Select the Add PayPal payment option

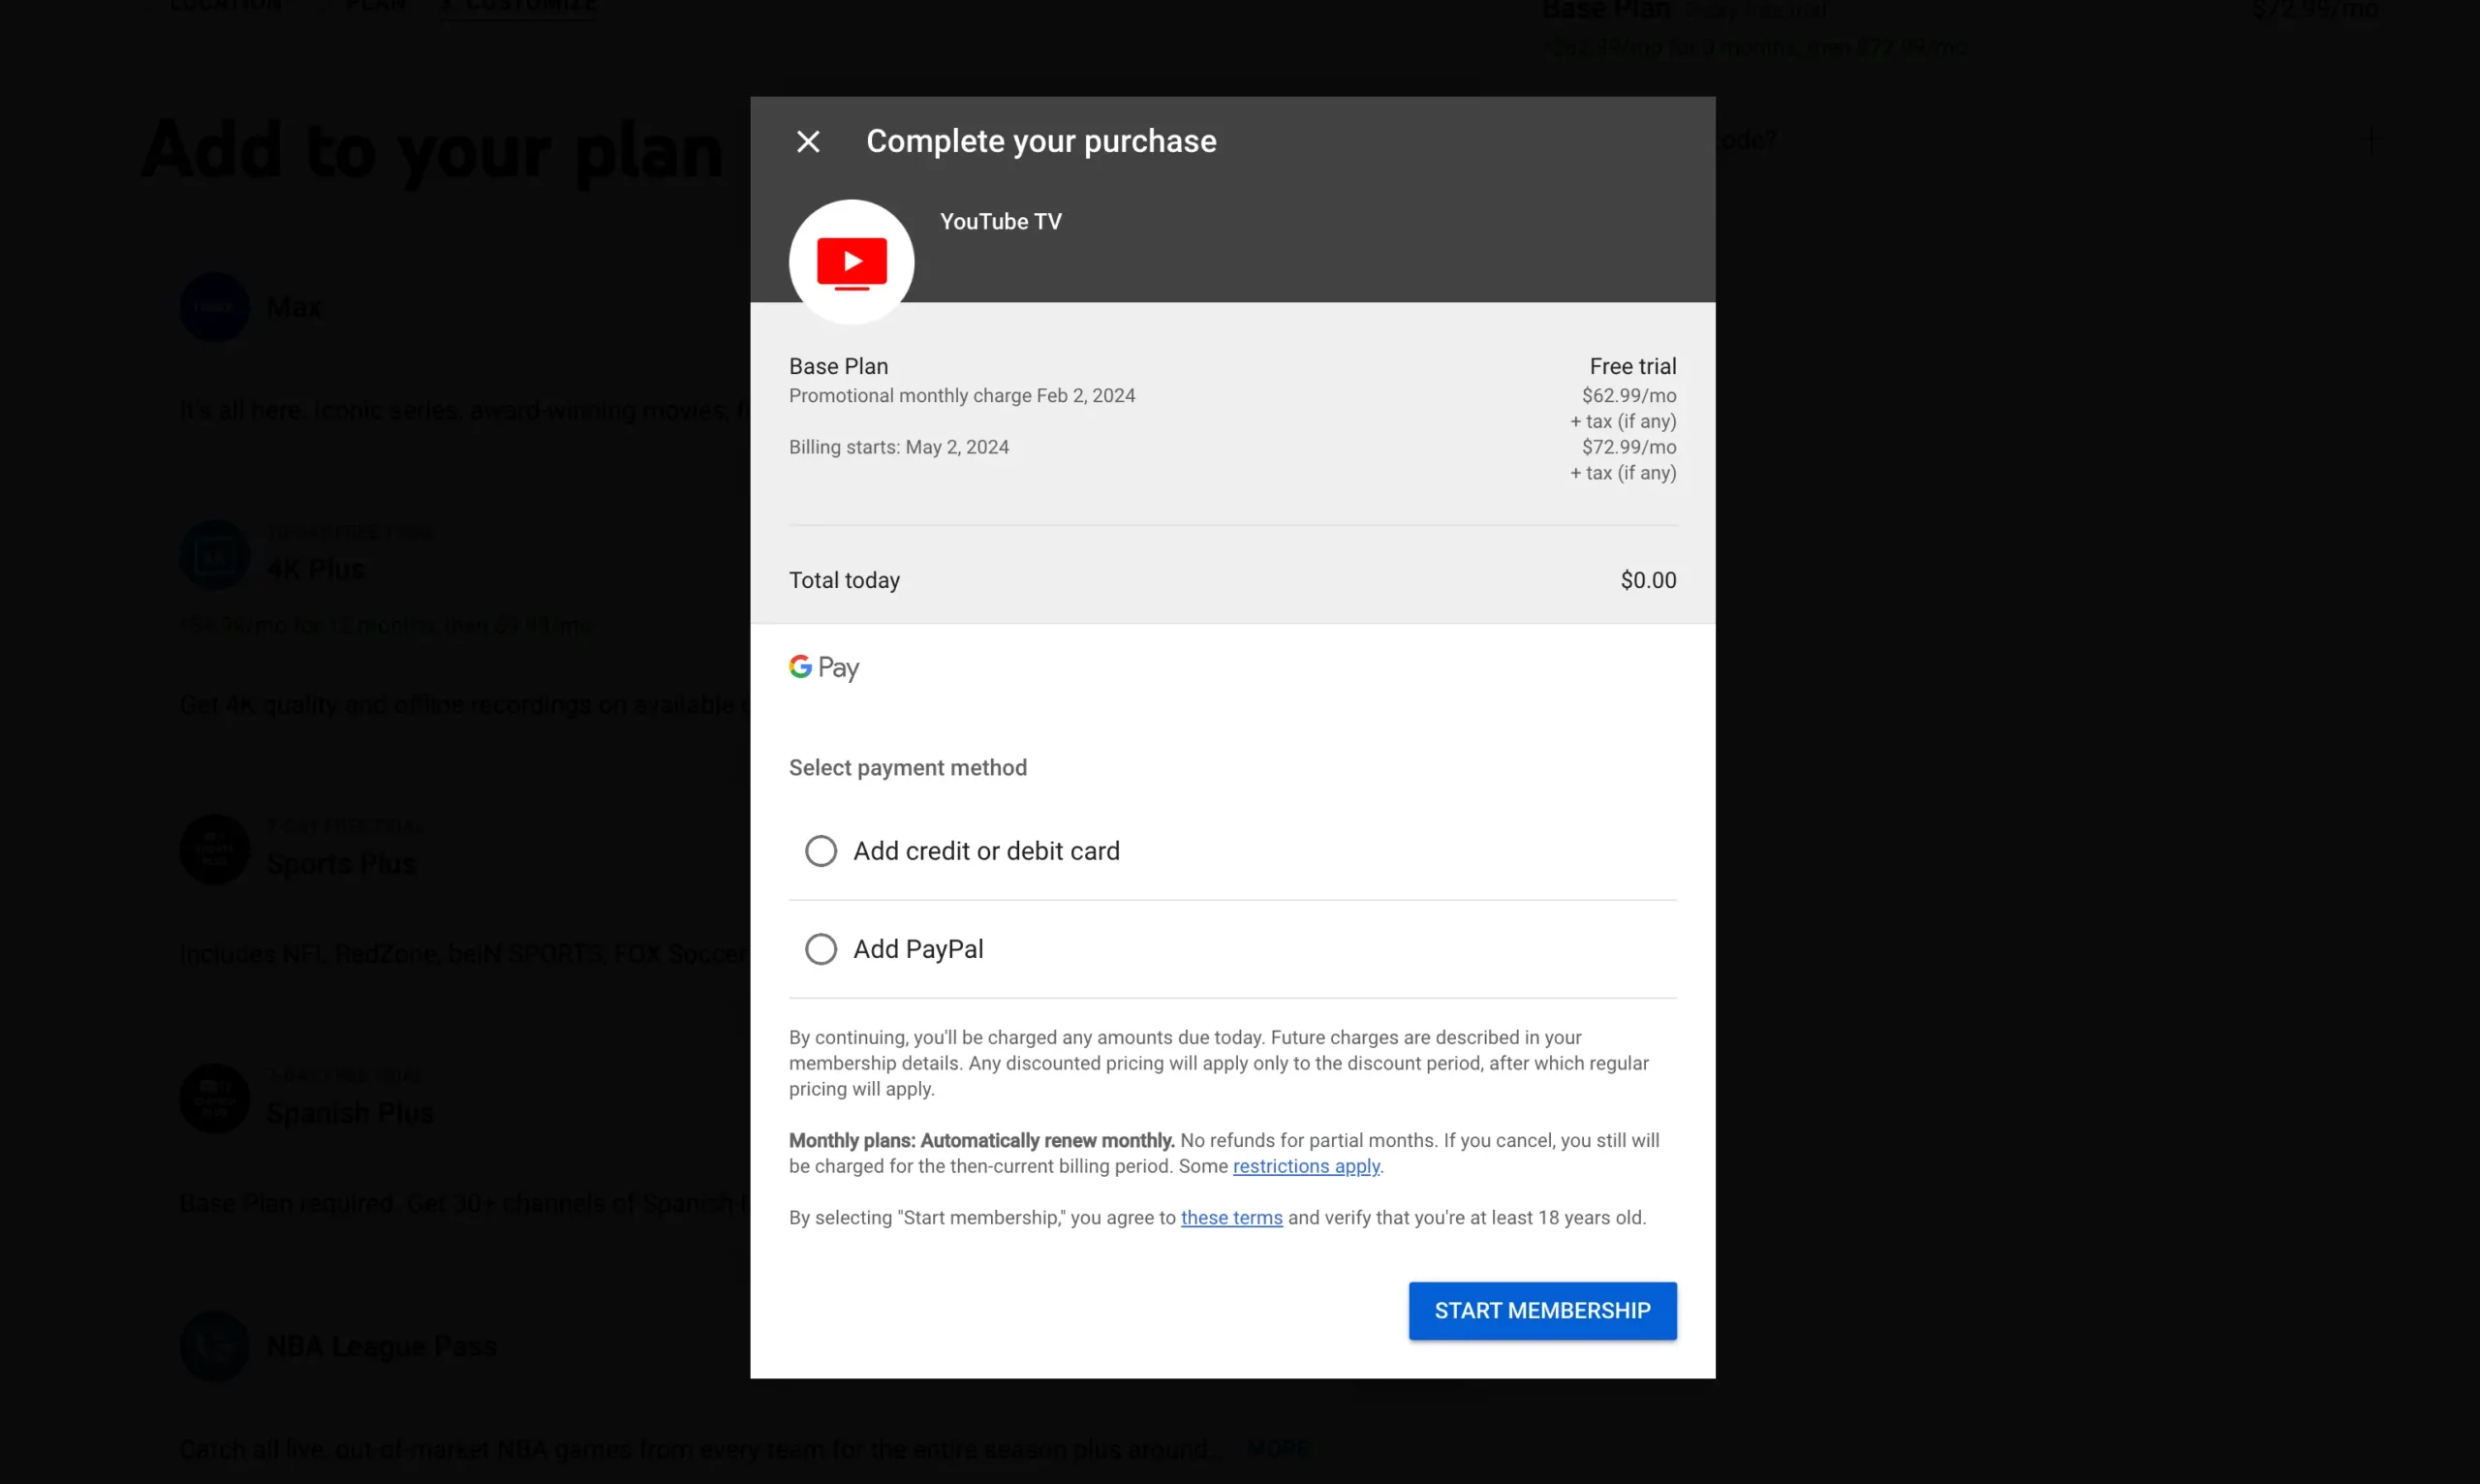point(821,947)
